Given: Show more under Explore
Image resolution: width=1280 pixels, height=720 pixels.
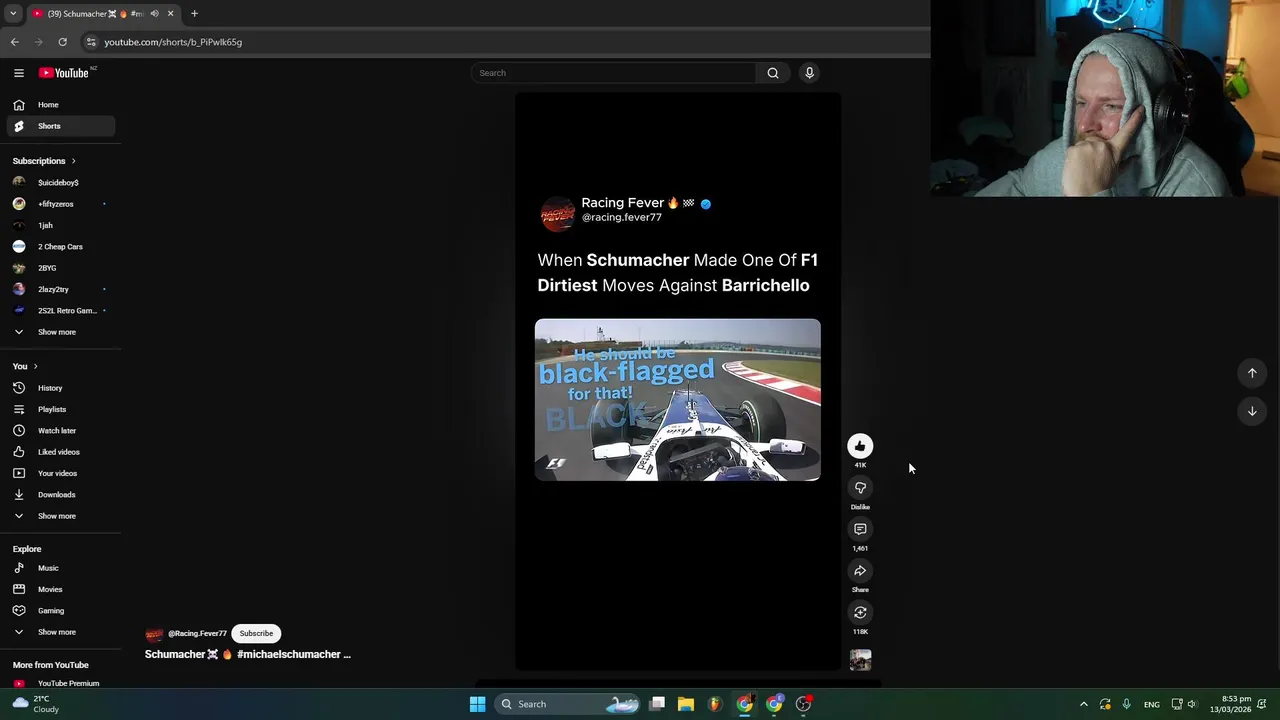Looking at the screenshot, I should point(60,632).
